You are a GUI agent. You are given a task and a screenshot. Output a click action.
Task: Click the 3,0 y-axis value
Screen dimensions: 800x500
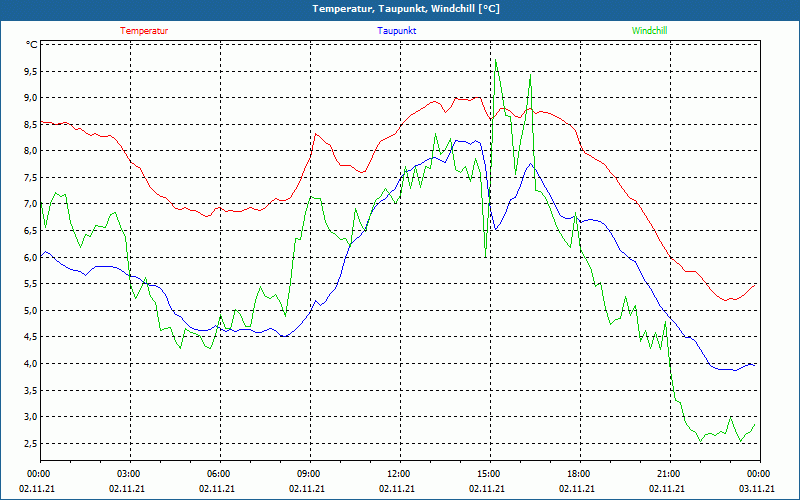point(30,417)
